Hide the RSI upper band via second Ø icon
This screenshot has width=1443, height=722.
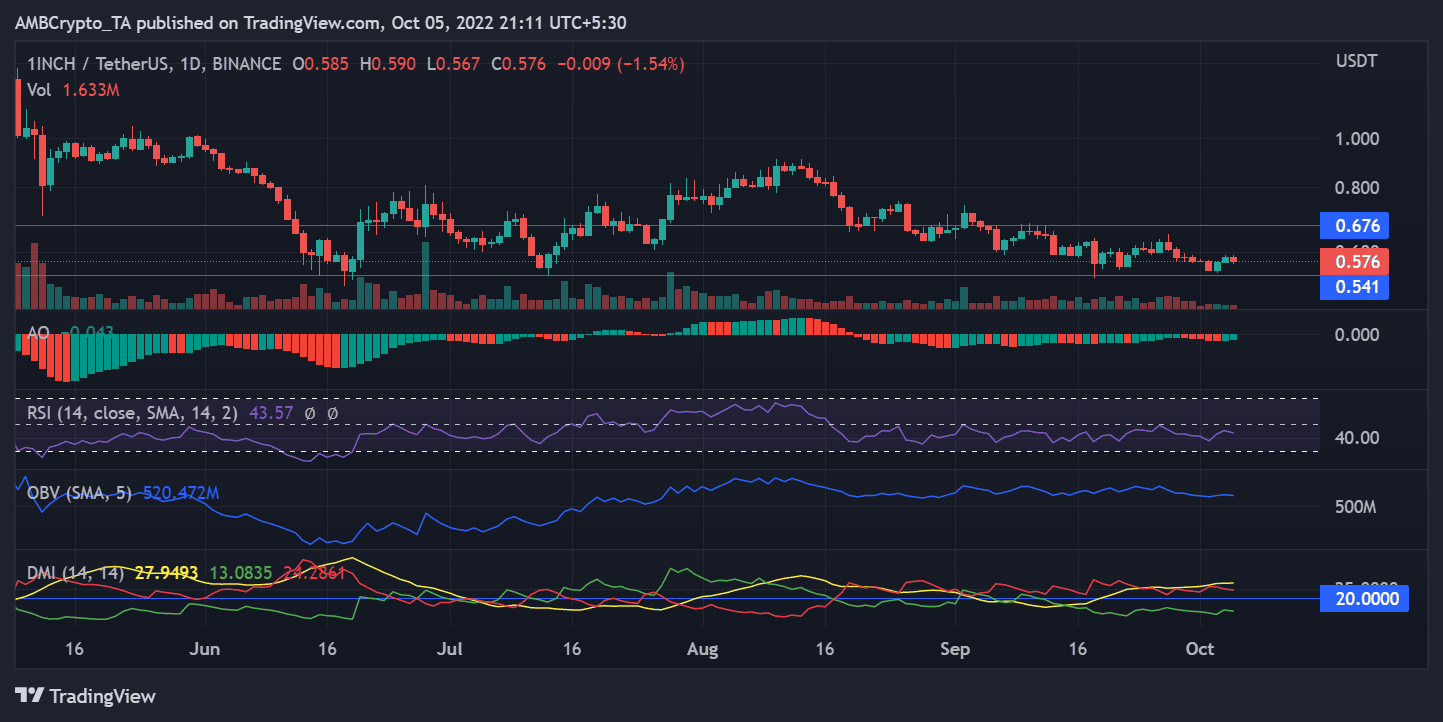331,413
